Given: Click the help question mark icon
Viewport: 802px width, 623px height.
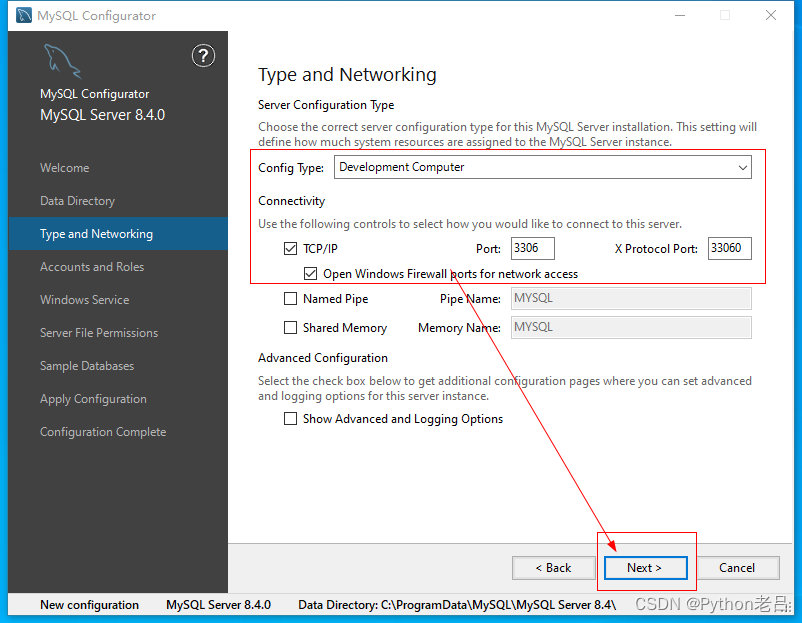Looking at the screenshot, I should [203, 56].
